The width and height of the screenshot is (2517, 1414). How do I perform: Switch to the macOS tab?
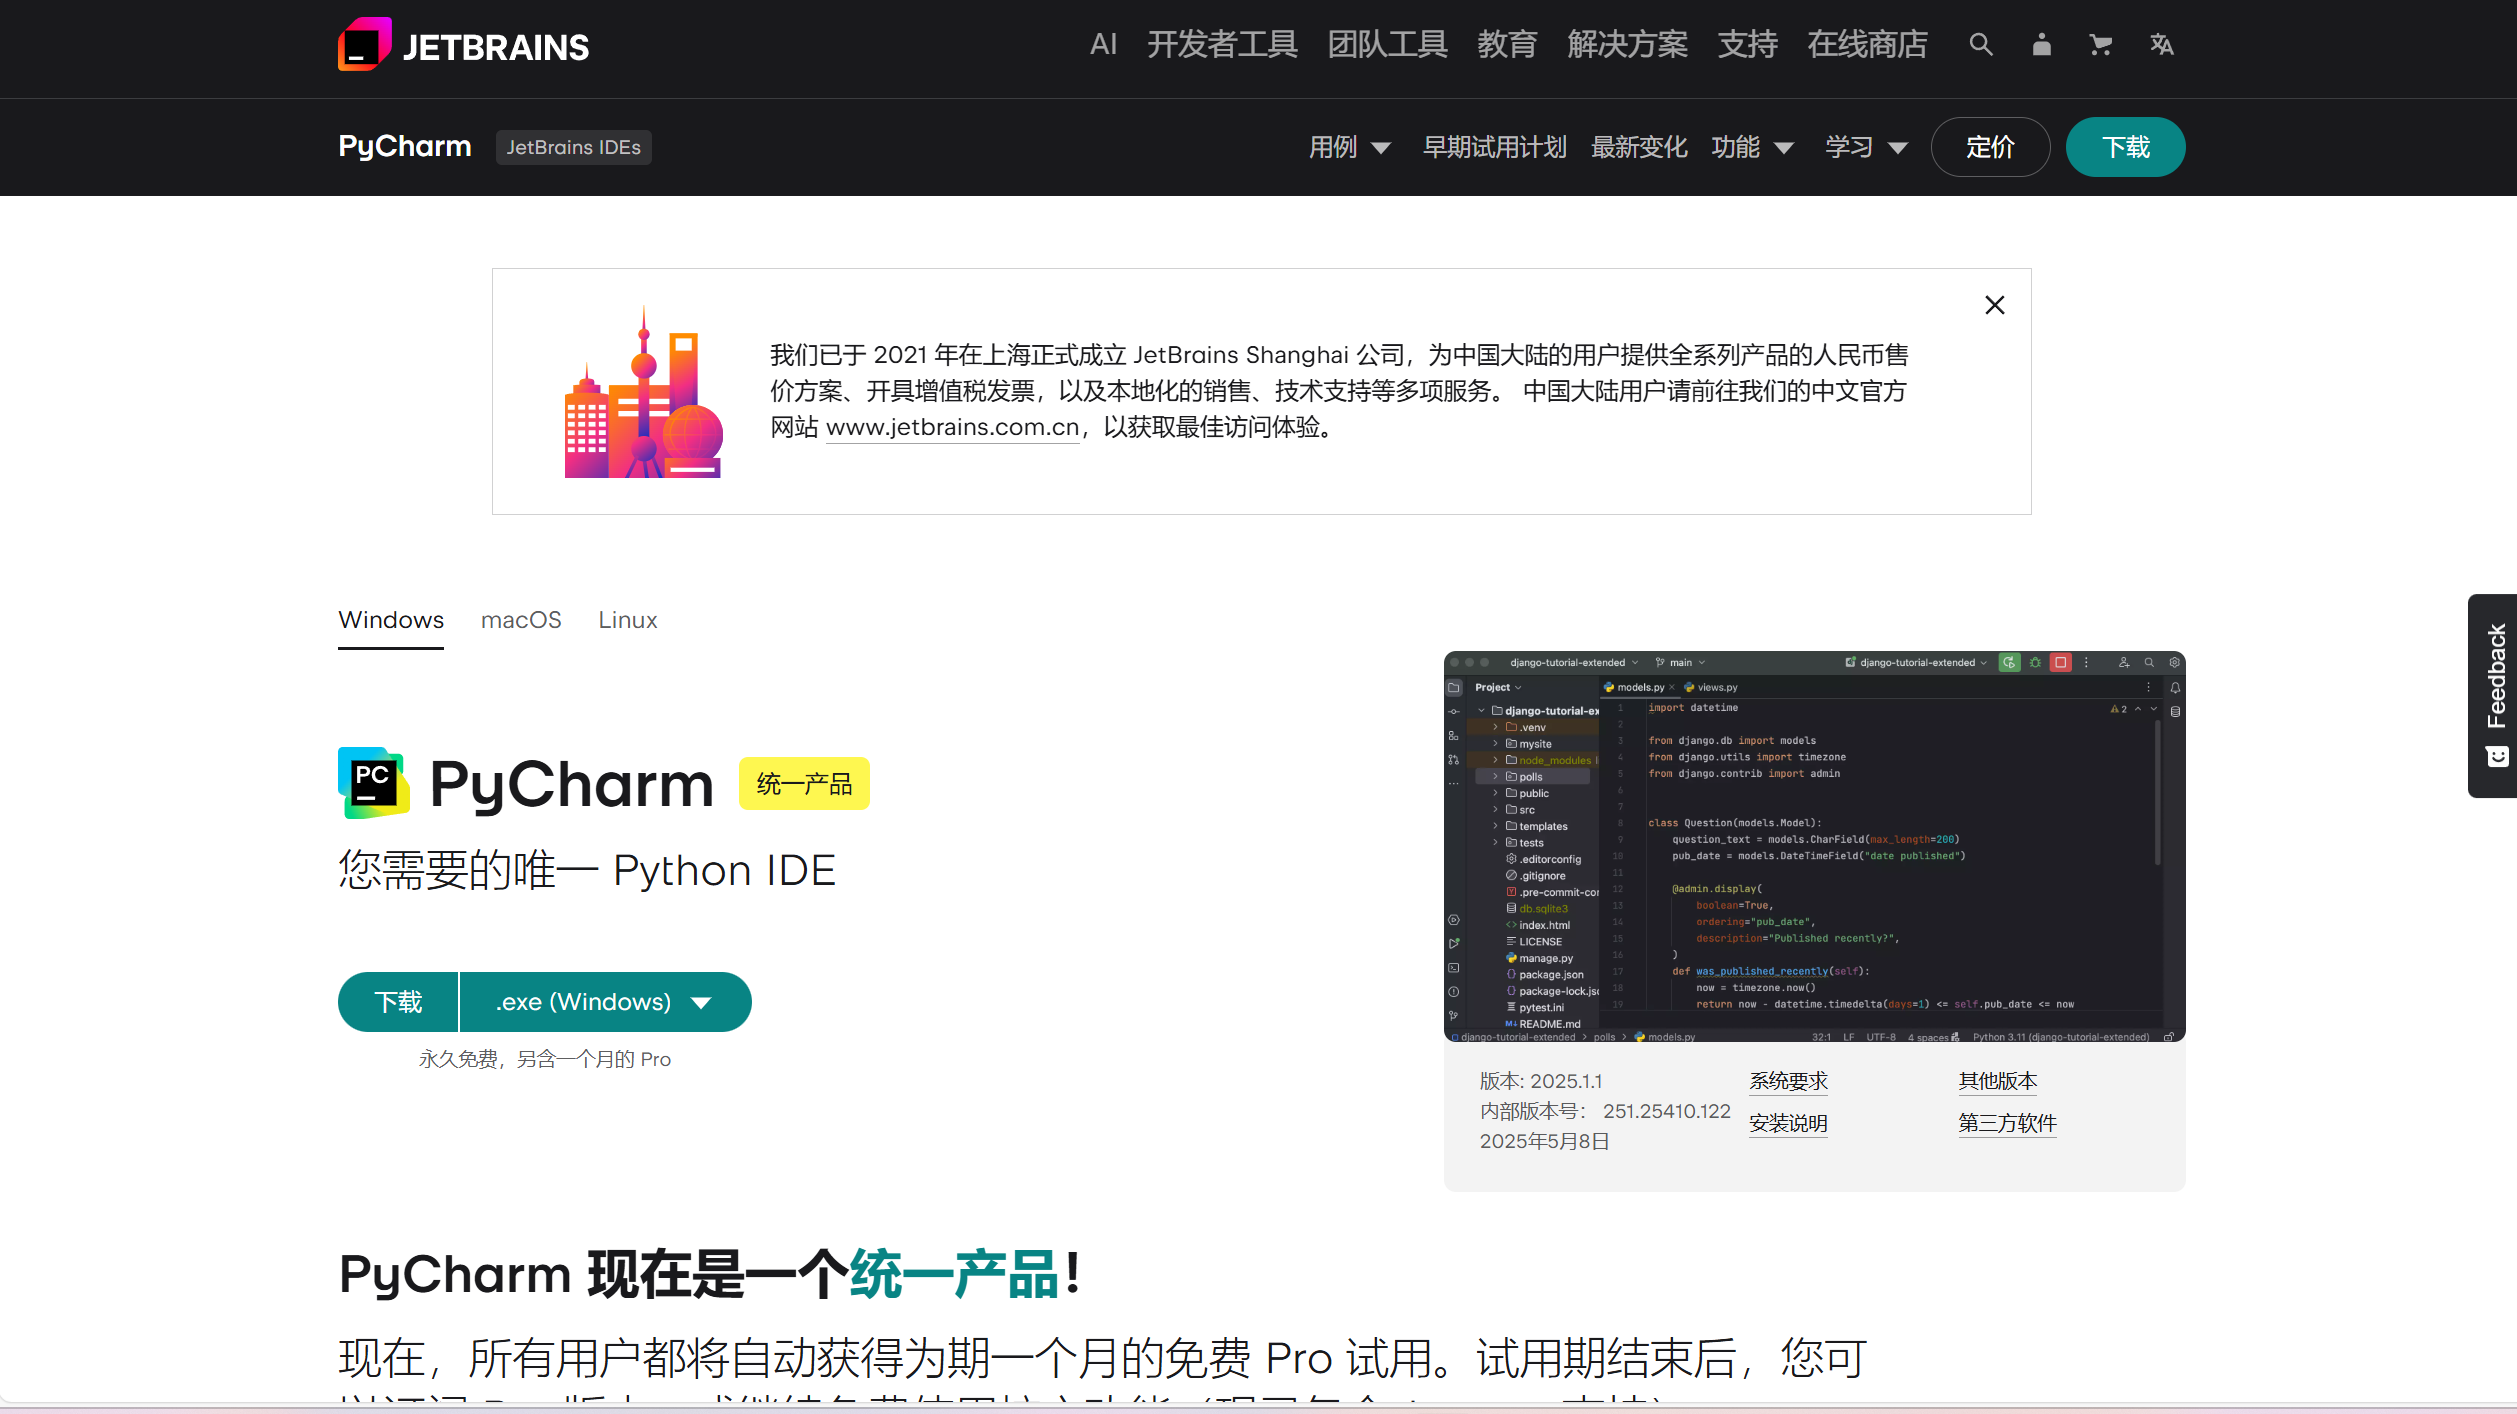[x=521, y=620]
